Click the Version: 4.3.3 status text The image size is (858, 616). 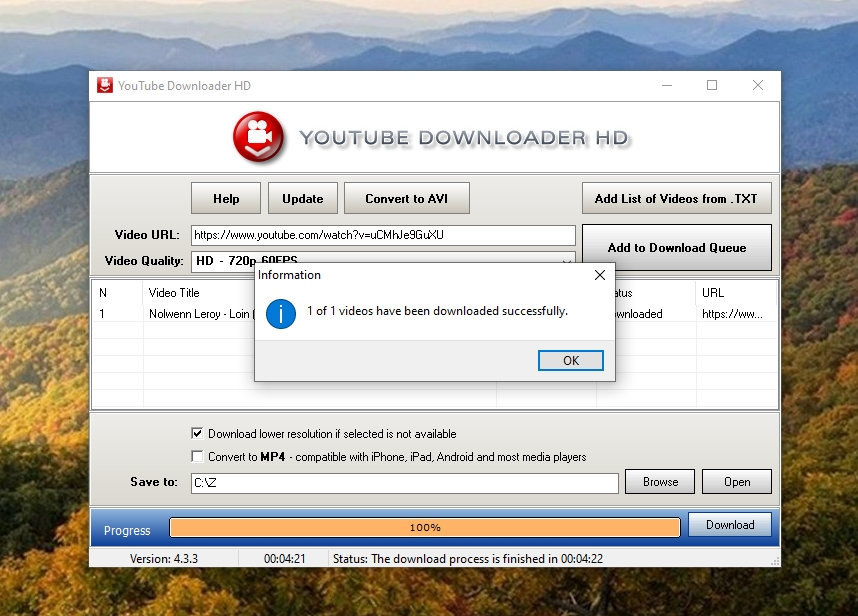[x=164, y=559]
